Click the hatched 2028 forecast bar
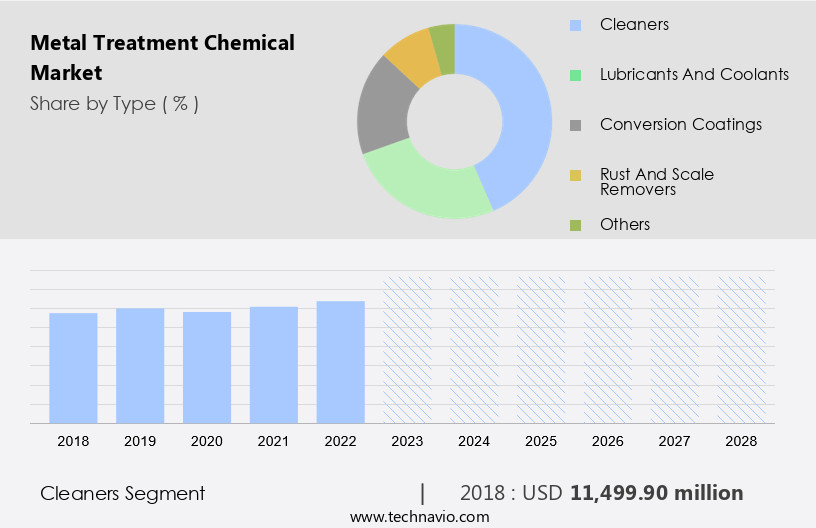The height and width of the screenshot is (528, 816). 742,349
